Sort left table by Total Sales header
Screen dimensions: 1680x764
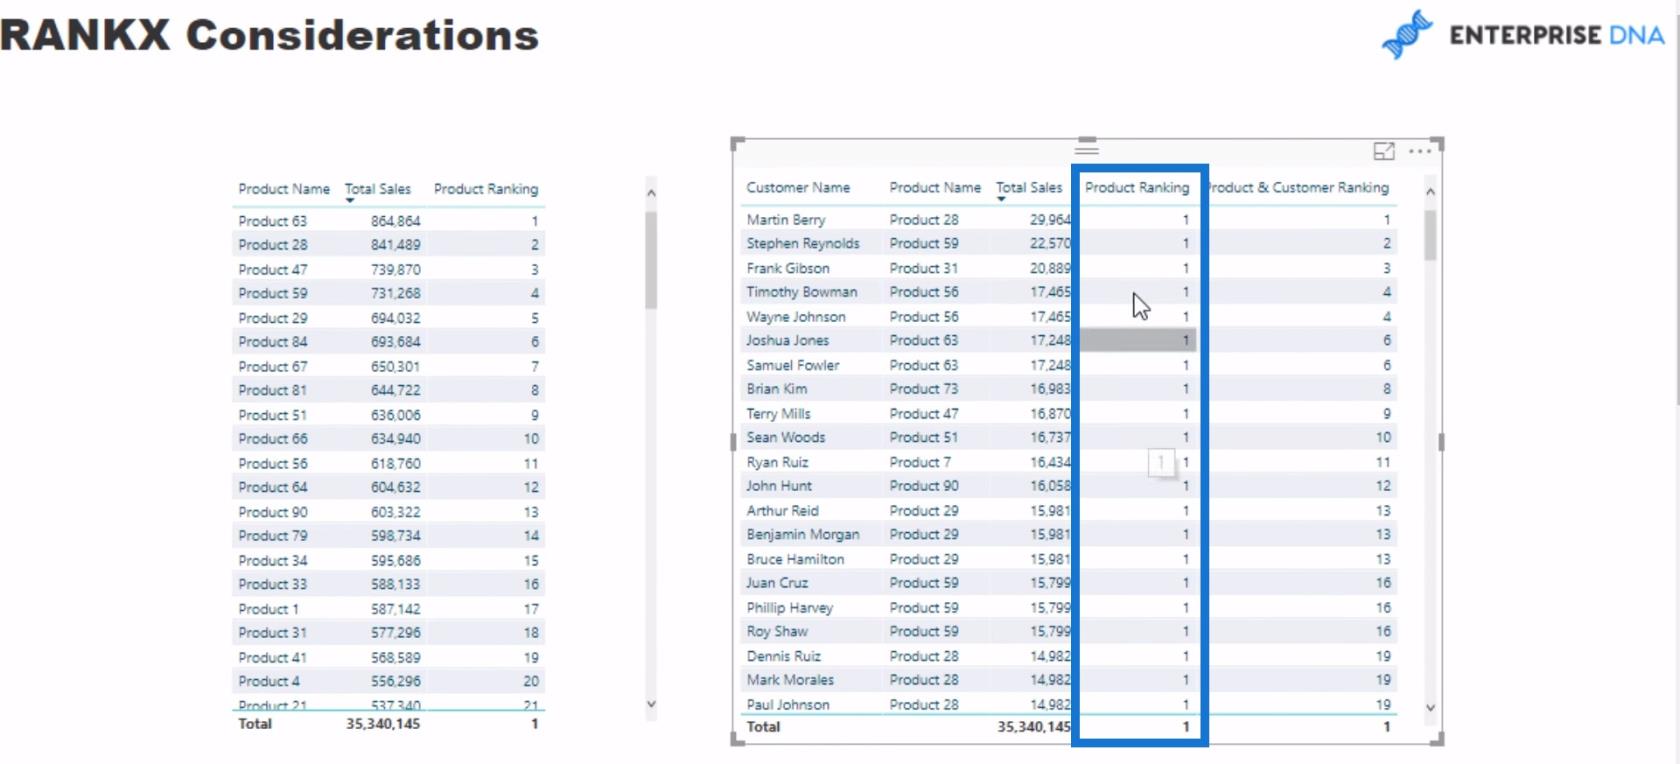point(378,189)
